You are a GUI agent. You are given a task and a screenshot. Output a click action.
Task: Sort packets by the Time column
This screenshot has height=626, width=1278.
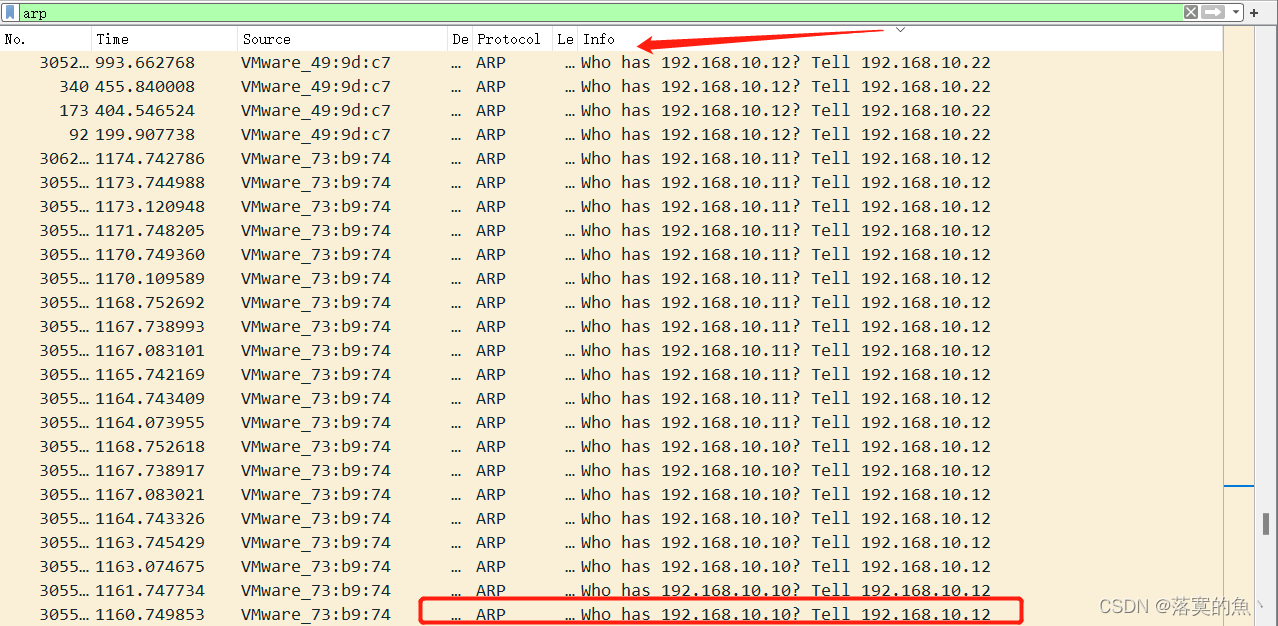165,39
